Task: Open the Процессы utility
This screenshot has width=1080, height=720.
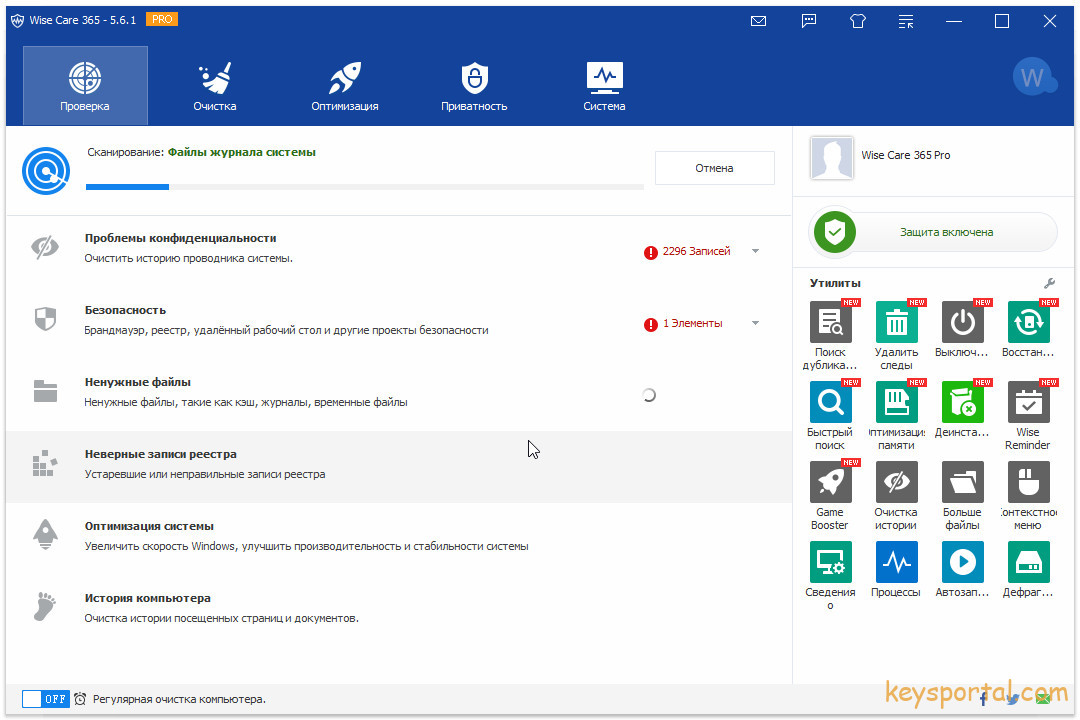Action: pyautogui.click(x=896, y=562)
